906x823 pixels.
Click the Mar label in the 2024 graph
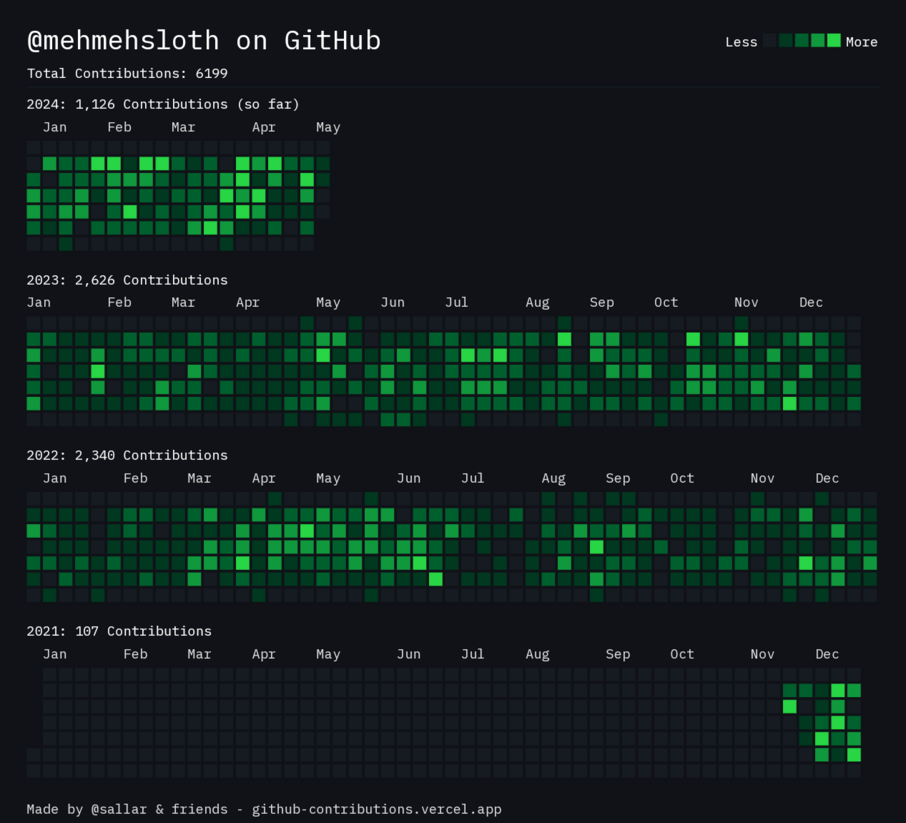click(x=183, y=127)
